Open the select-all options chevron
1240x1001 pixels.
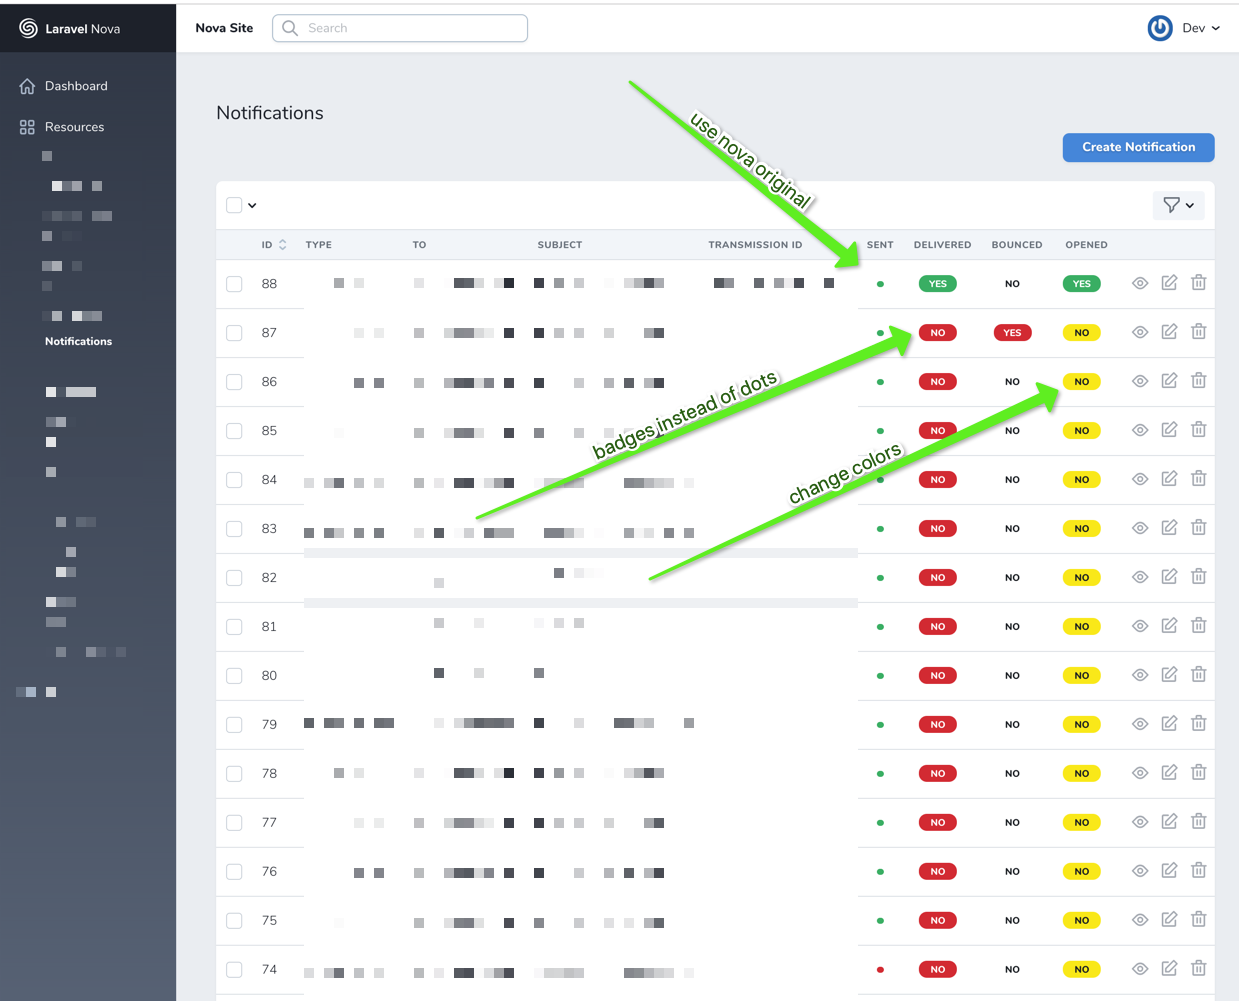pyautogui.click(x=252, y=206)
